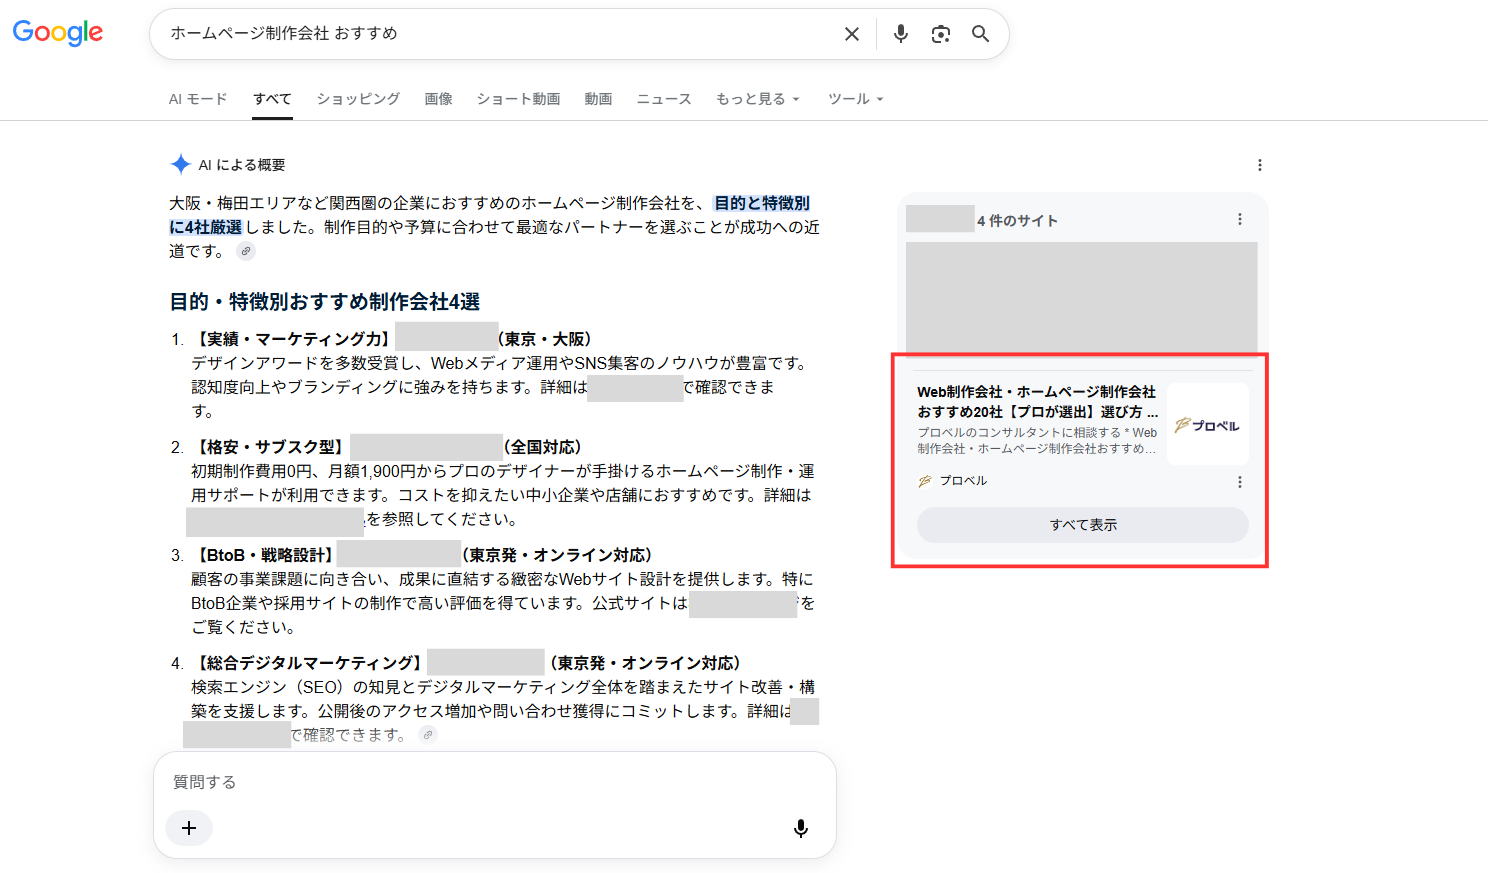Click the plus button in question box
This screenshot has width=1488, height=873.
189,828
